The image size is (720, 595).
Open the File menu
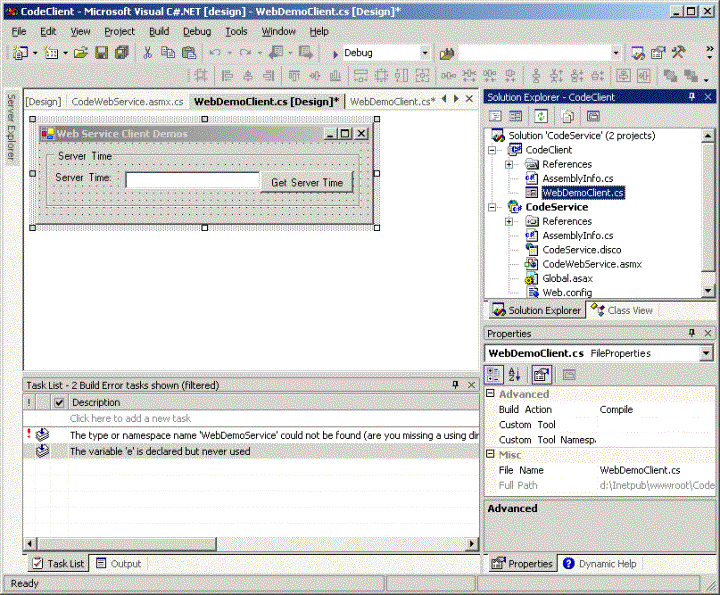19,32
